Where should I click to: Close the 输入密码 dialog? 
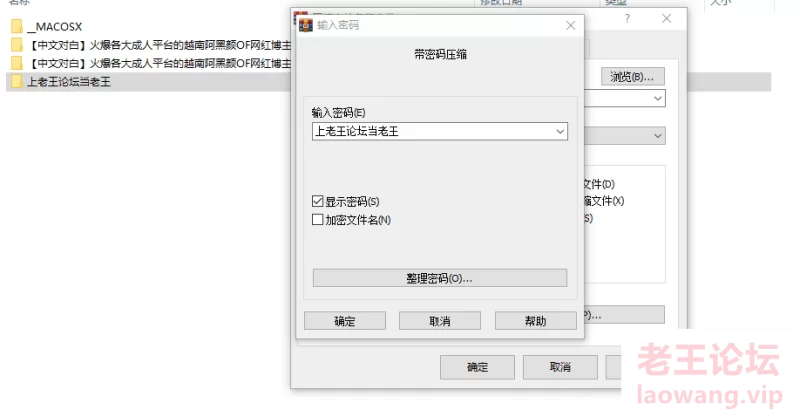tap(570, 26)
